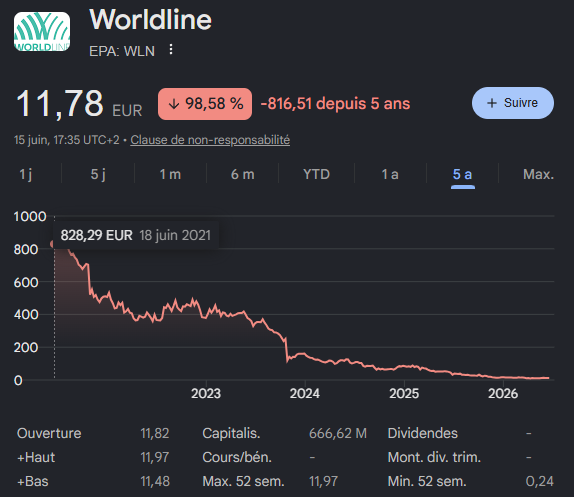Click the Suivre follow button

tap(512, 103)
